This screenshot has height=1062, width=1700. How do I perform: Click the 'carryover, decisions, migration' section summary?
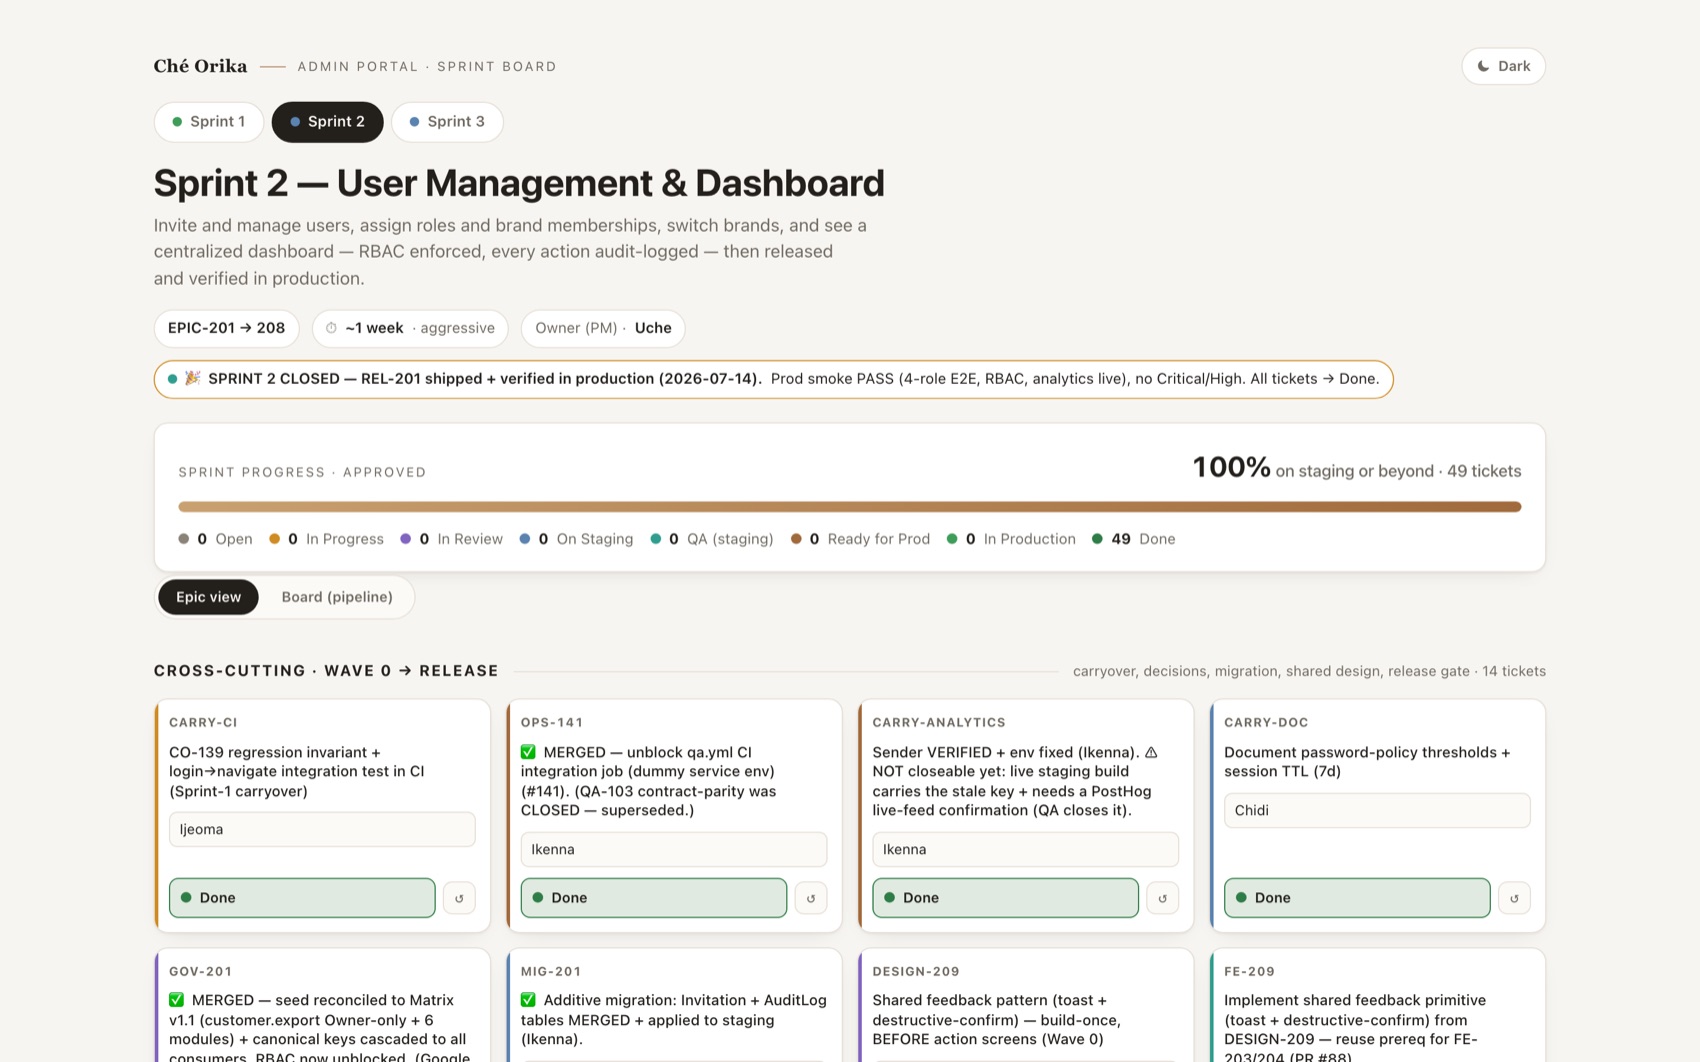(x=1309, y=671)
